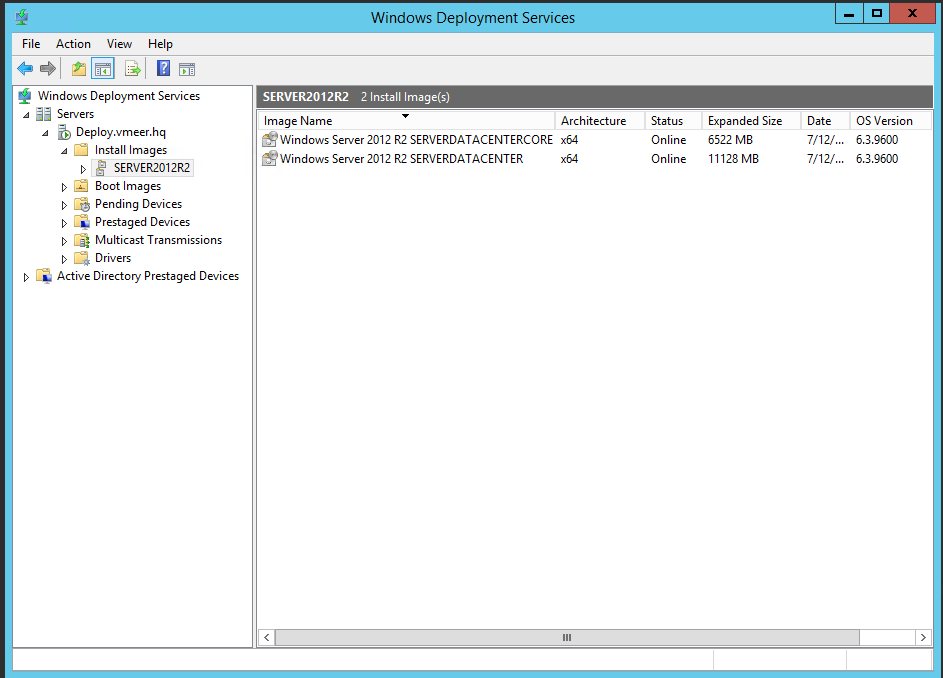Image resolution: width=943 pixels, height=678 pixels.
Task: Select the Multicast Transmissions tree item
Action: point(158,240)
